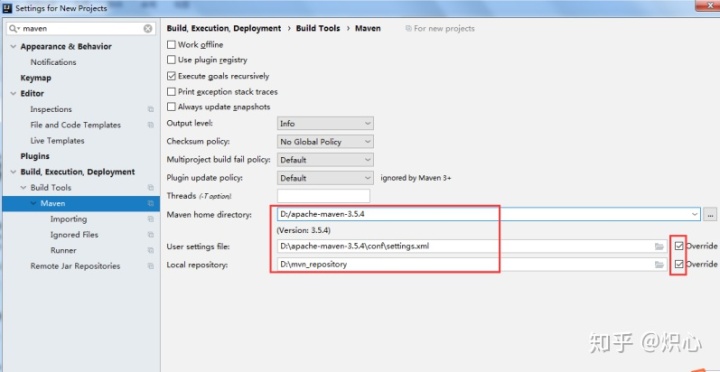Open Maven home directory dropdown arrow
The height and width of the screenshot is (372, 720).
[x=694, y=214]
